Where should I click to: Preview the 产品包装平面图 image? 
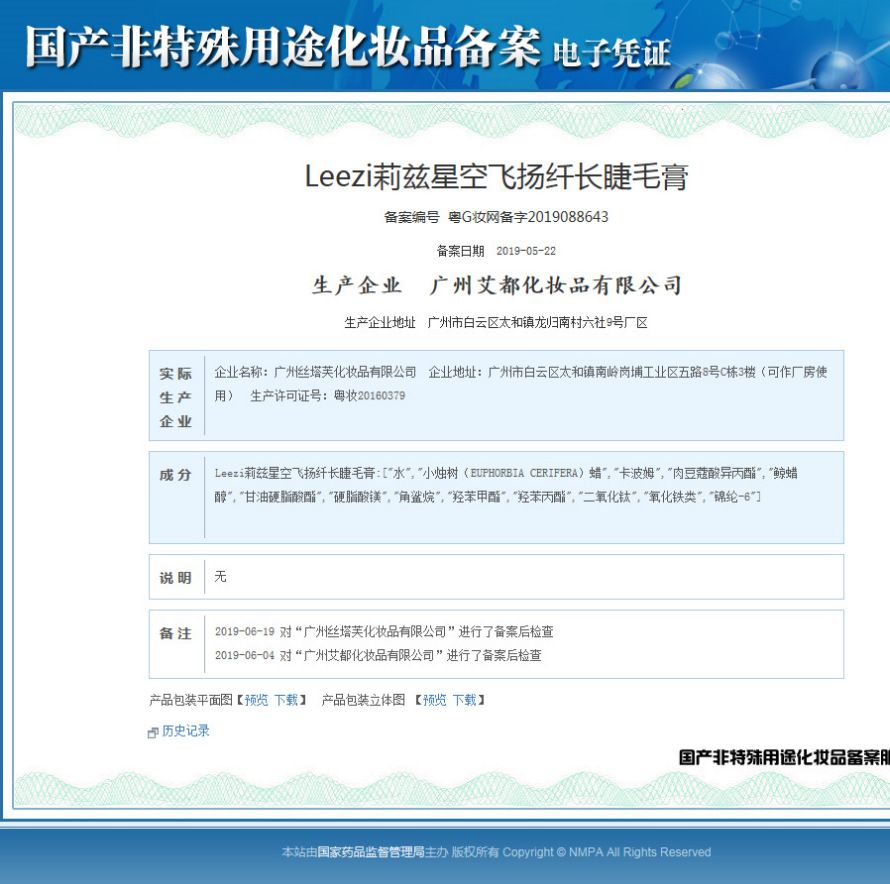(256, 700)
